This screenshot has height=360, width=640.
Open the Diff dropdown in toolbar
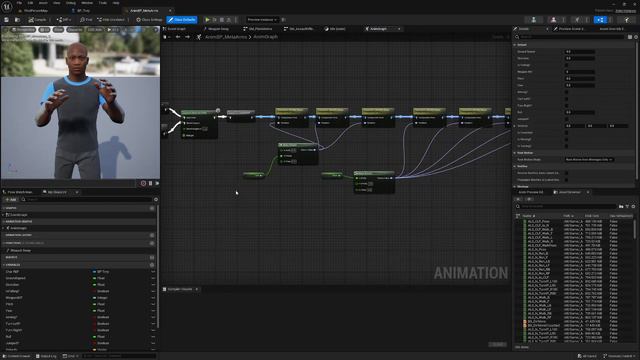click(x=64, y=20)
